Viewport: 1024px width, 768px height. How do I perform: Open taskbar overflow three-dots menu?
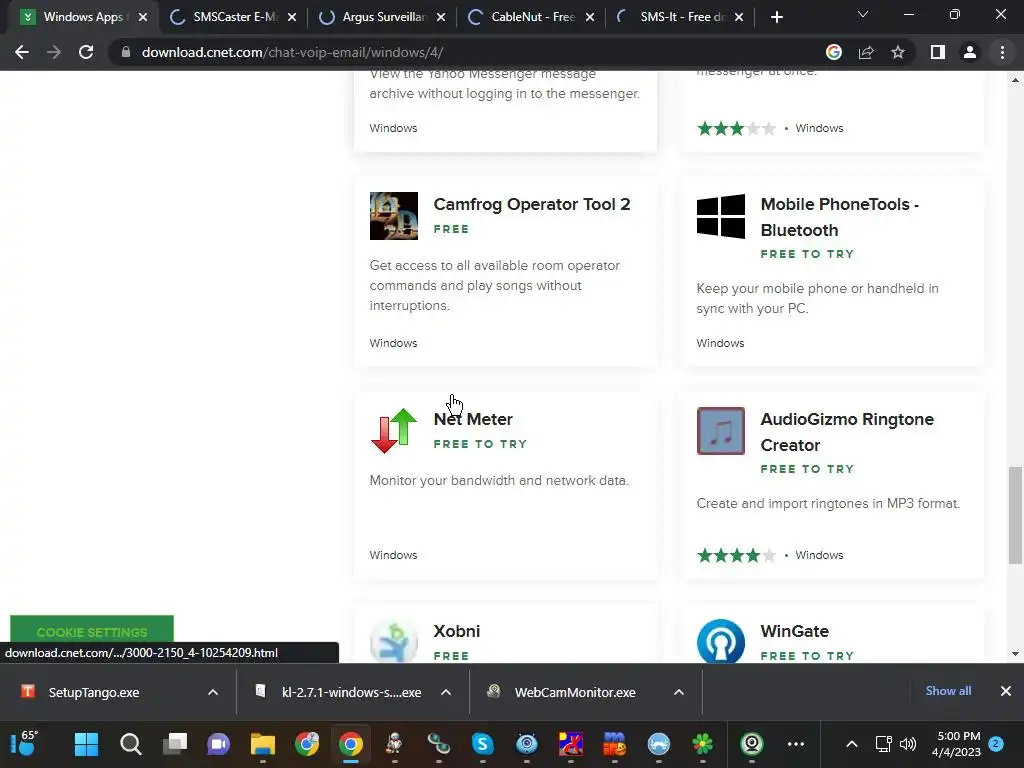point(795,744)
